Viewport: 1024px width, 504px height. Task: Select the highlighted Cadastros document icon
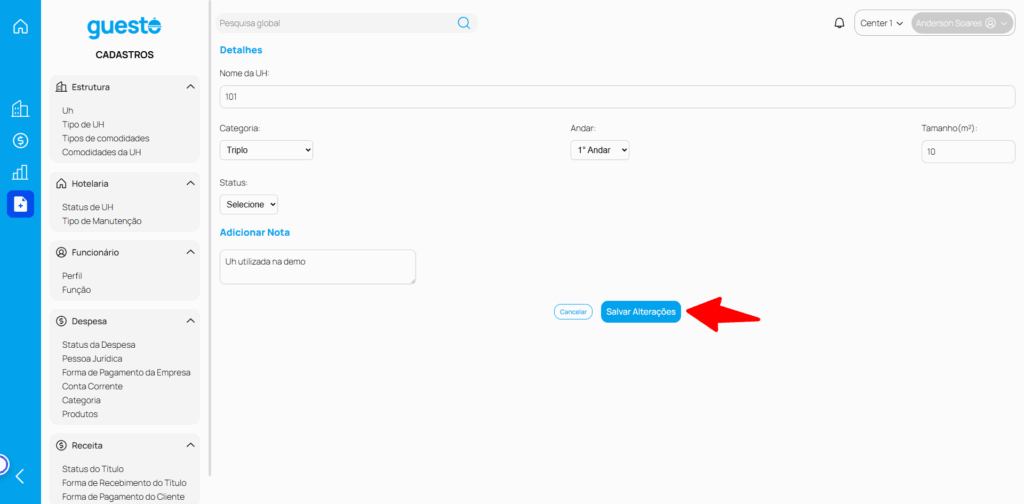click(x=20, y=204)
